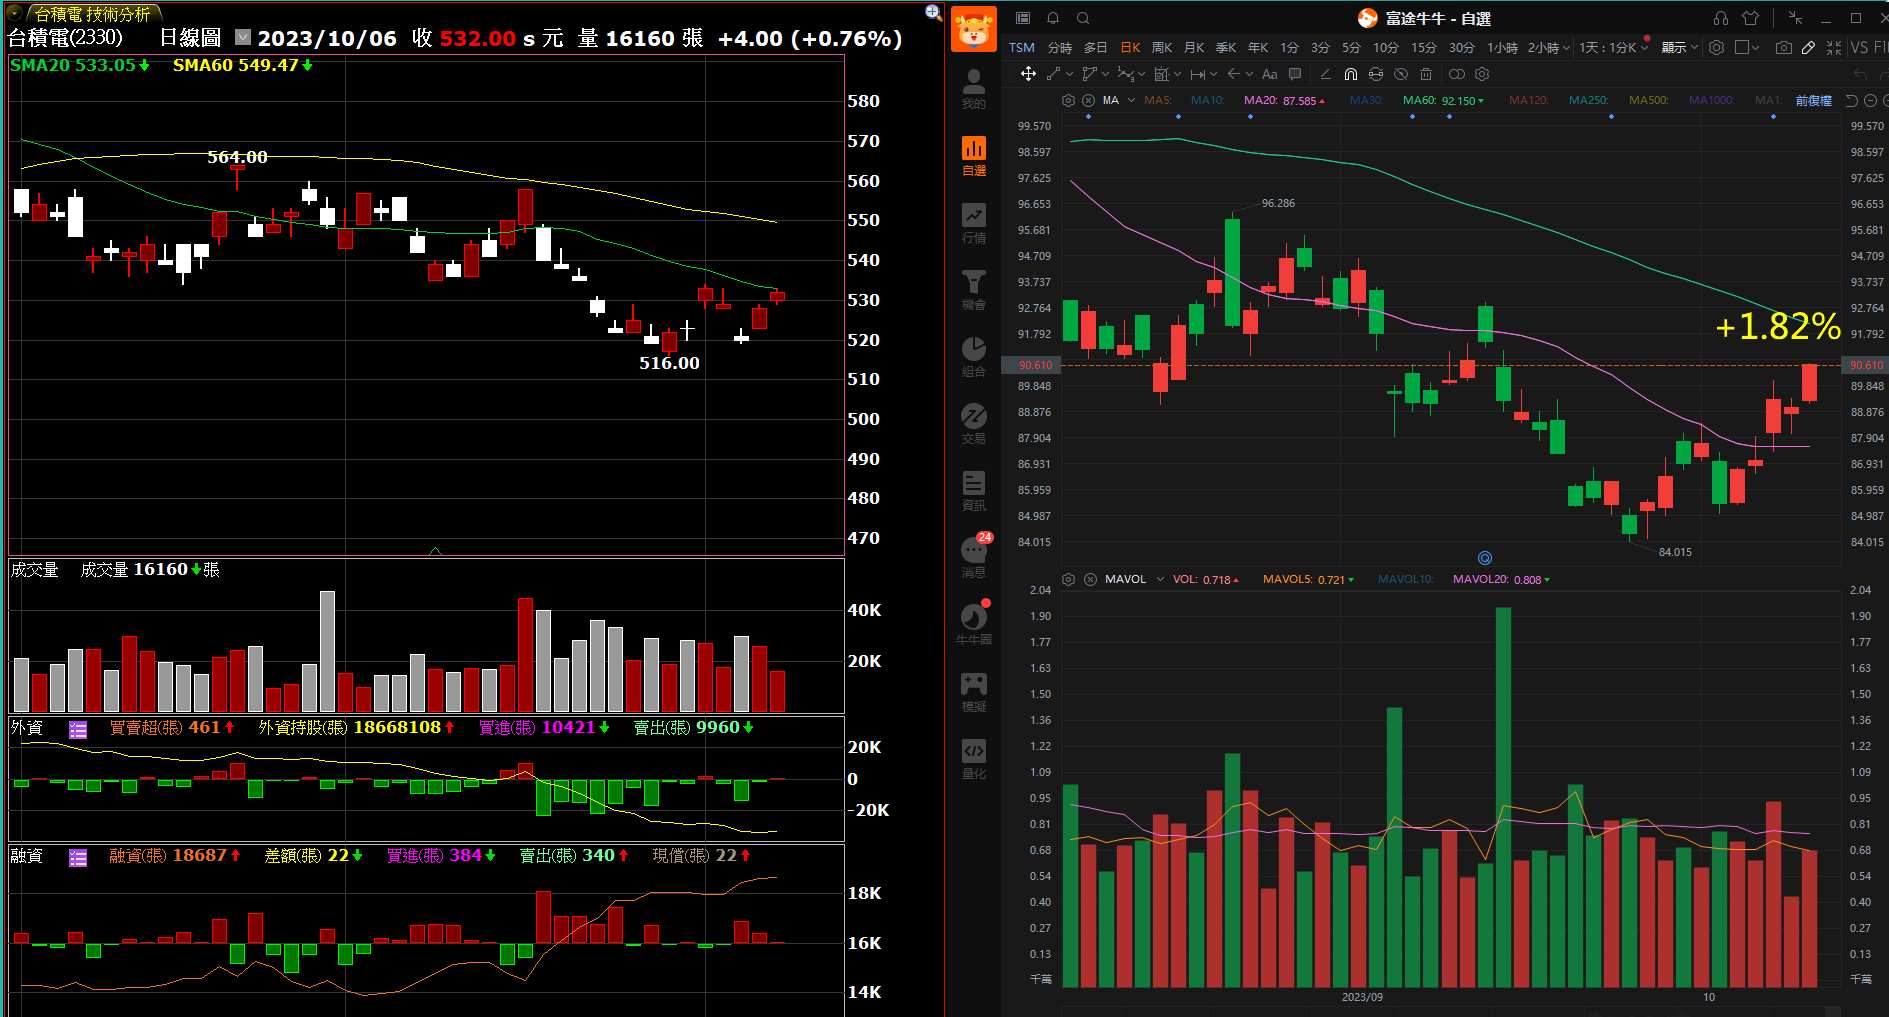
Task: Open the 模擬 paper trading sidebar icon
Action: point(973,692)
